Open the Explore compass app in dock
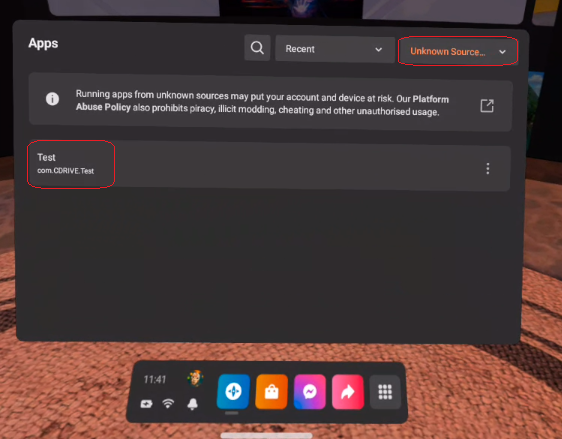 [x=233, y=391]
